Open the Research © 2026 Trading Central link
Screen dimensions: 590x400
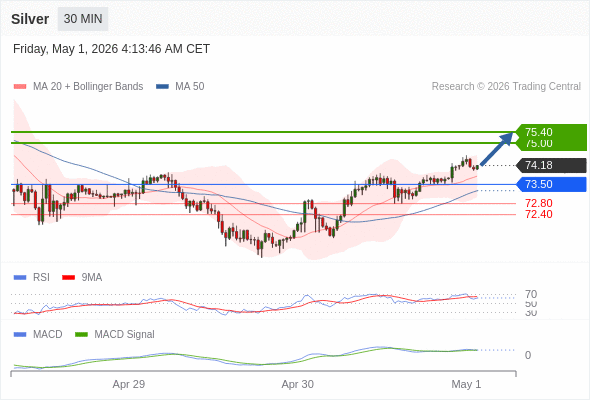(506, 87)
